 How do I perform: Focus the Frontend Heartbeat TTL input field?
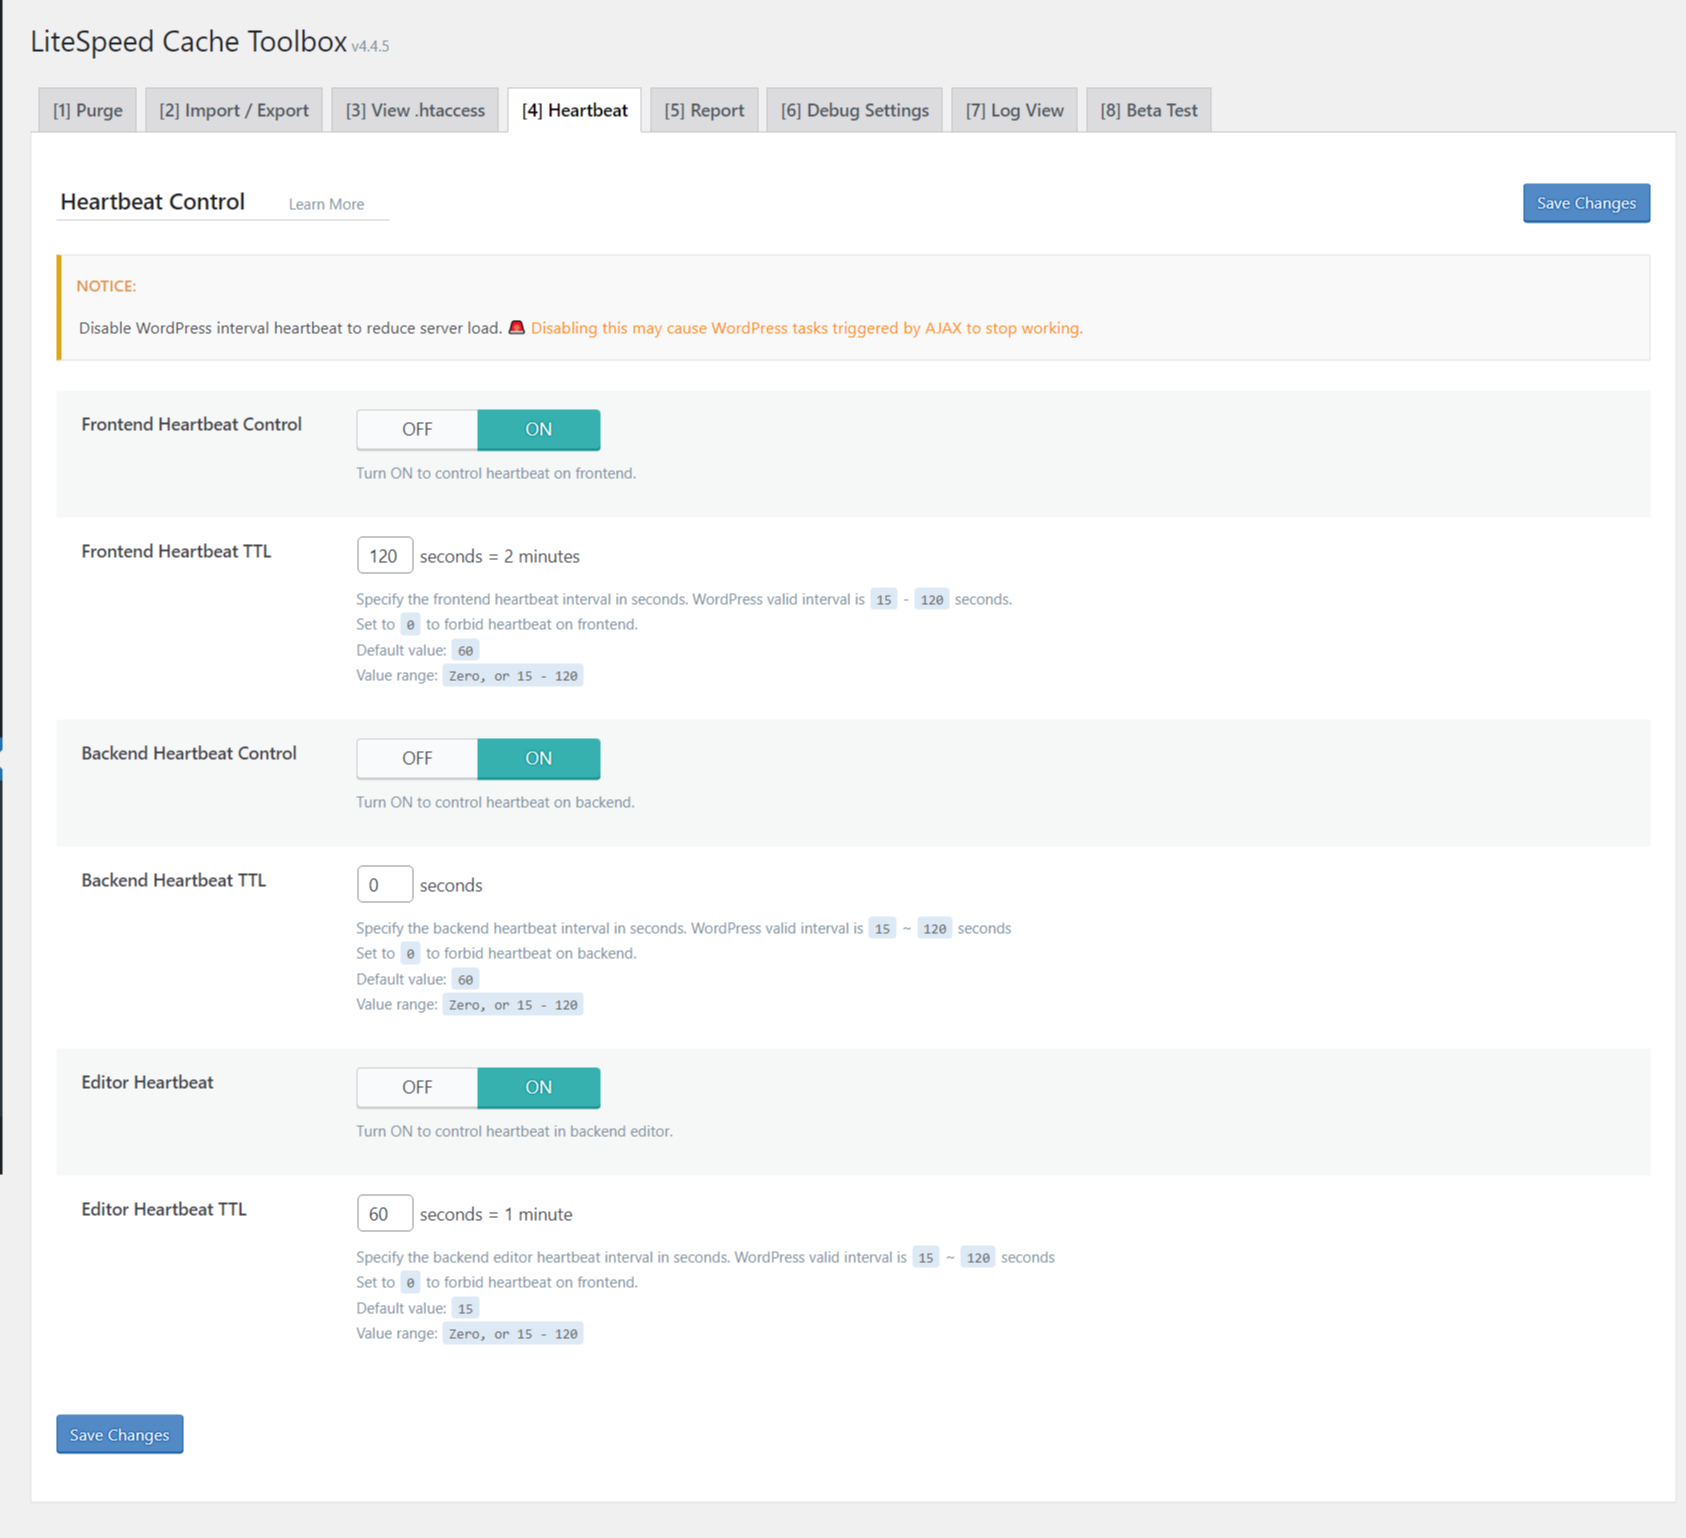[384, 555]
